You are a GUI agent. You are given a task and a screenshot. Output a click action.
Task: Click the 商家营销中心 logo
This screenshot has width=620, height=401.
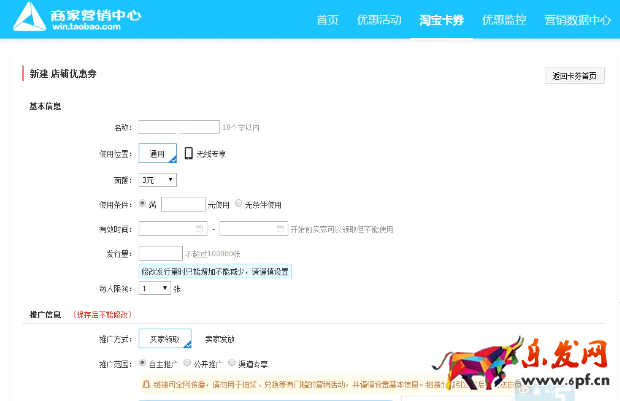point(81,19)
